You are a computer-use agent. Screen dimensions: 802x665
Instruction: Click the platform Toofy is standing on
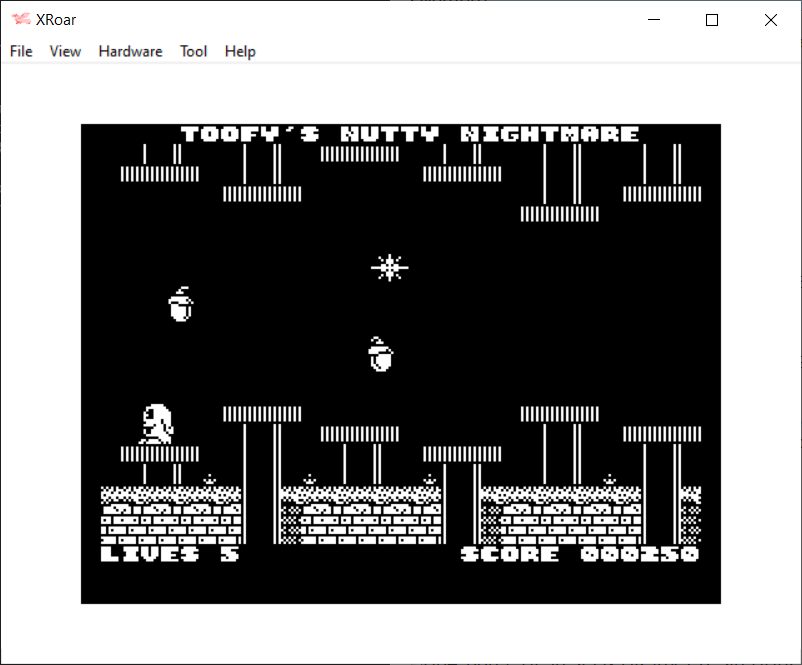pos(160,453)
